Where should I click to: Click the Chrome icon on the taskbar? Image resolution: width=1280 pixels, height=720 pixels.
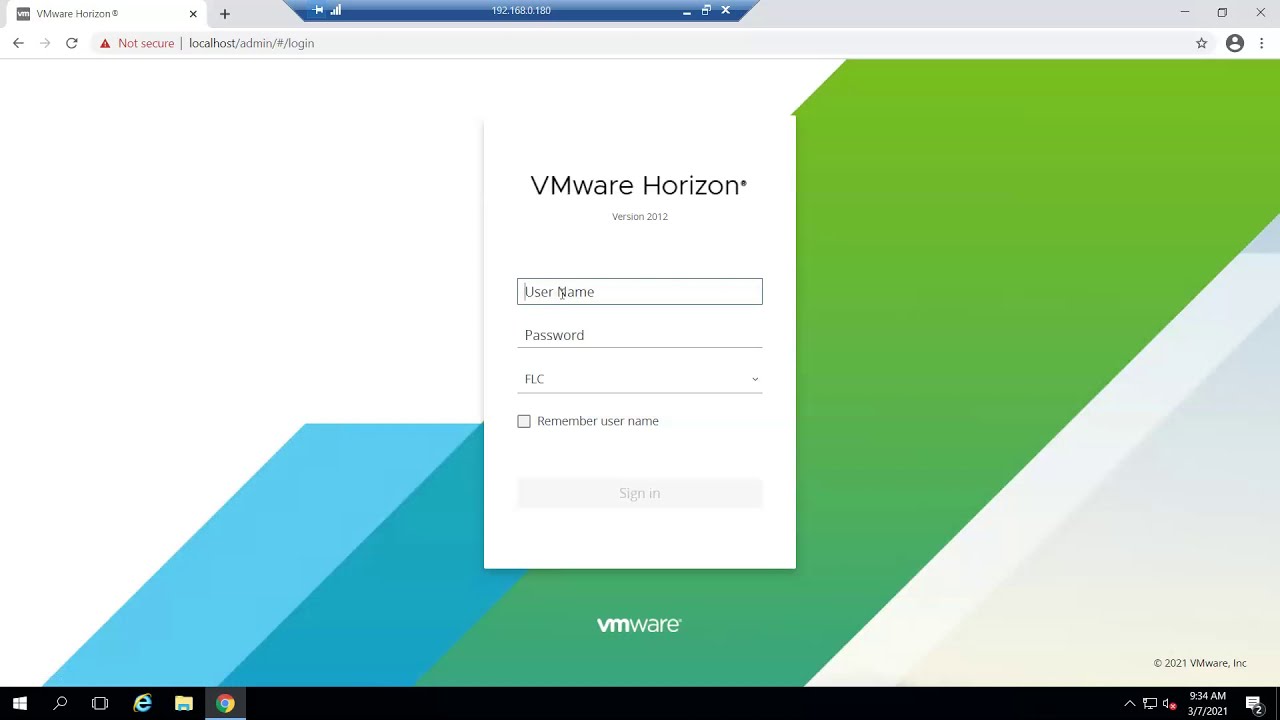pos(225,703)
